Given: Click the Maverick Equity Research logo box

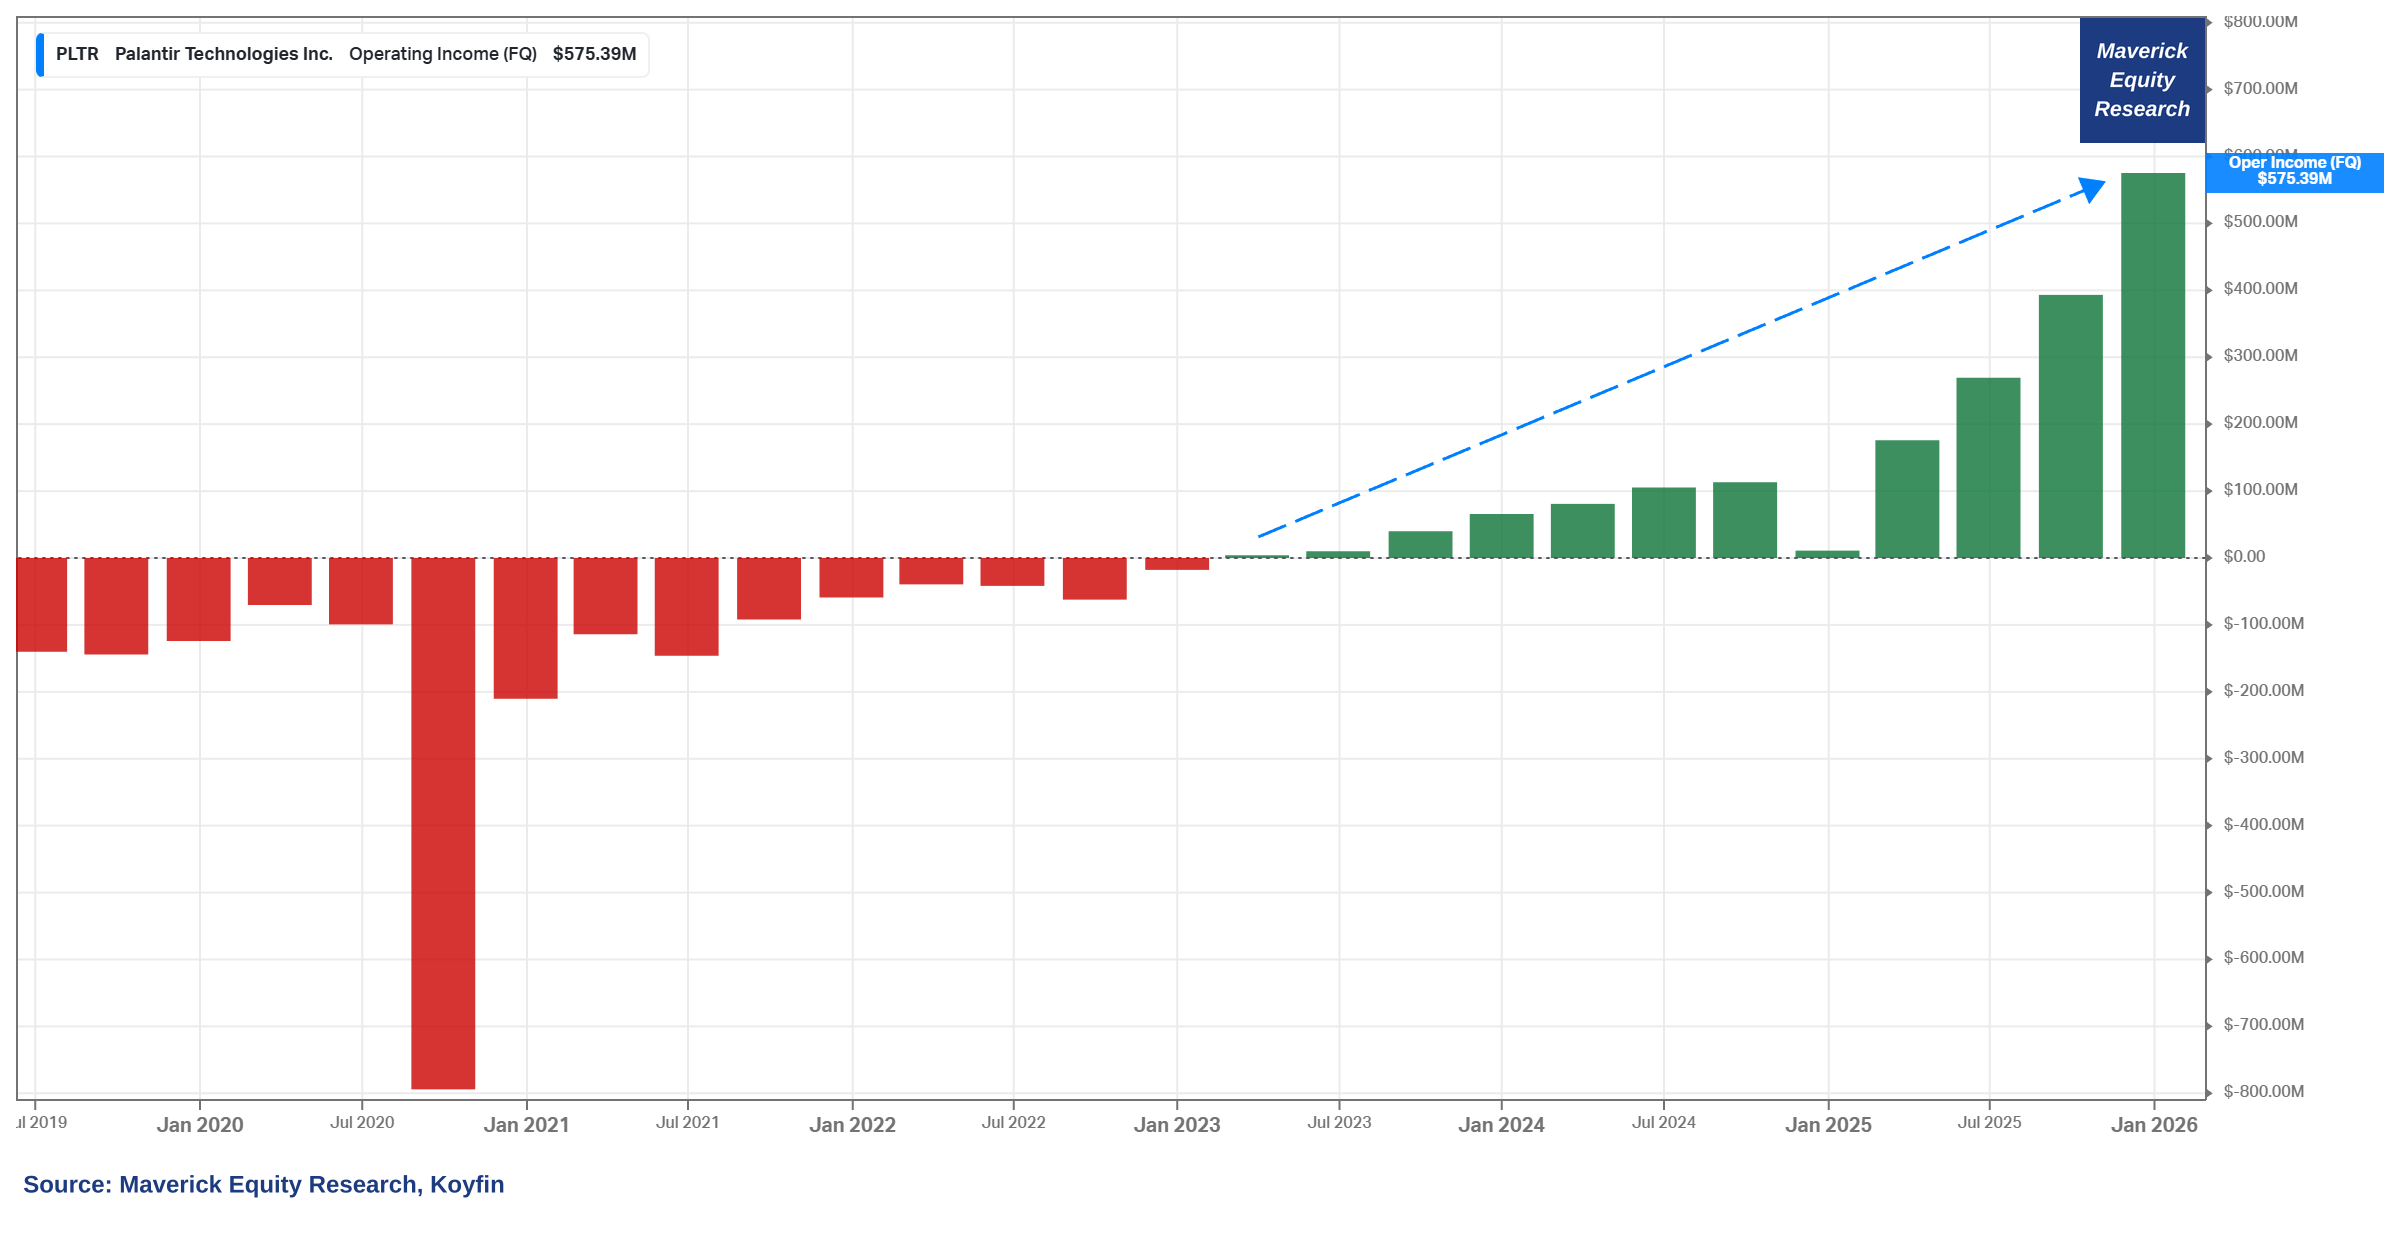Looking at the screenshot, I should 2141,80.
